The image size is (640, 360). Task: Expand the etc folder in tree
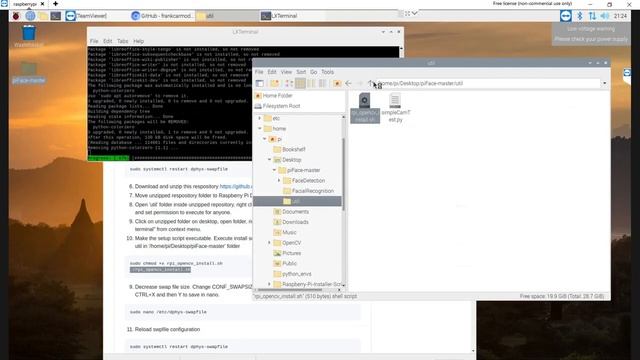coord(260,118)
